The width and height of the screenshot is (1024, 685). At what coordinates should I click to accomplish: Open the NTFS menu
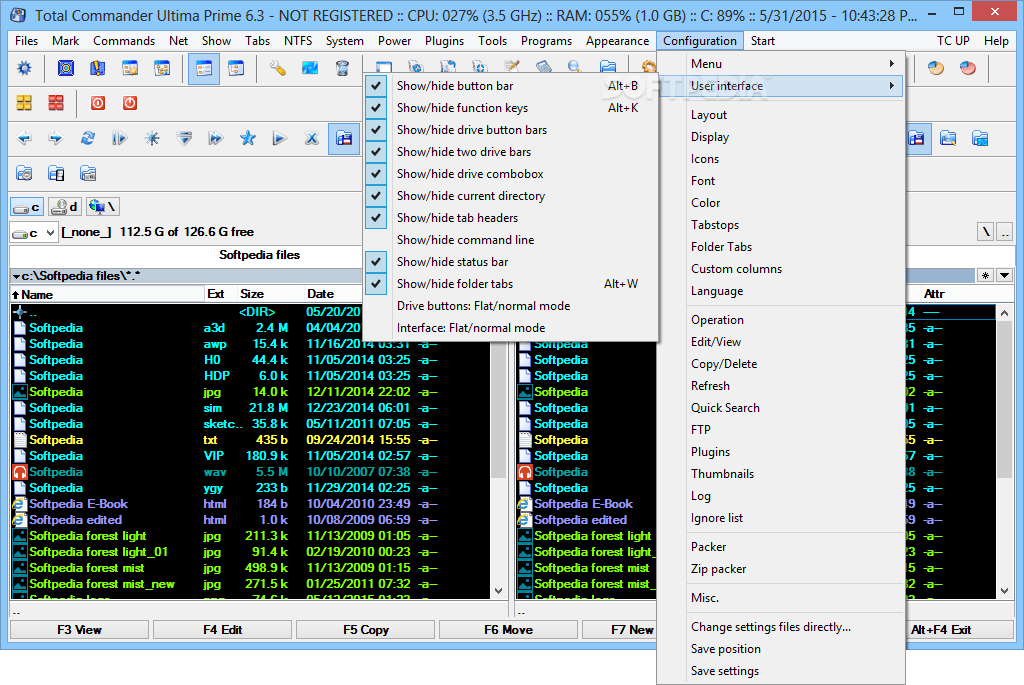click(298, 40)
